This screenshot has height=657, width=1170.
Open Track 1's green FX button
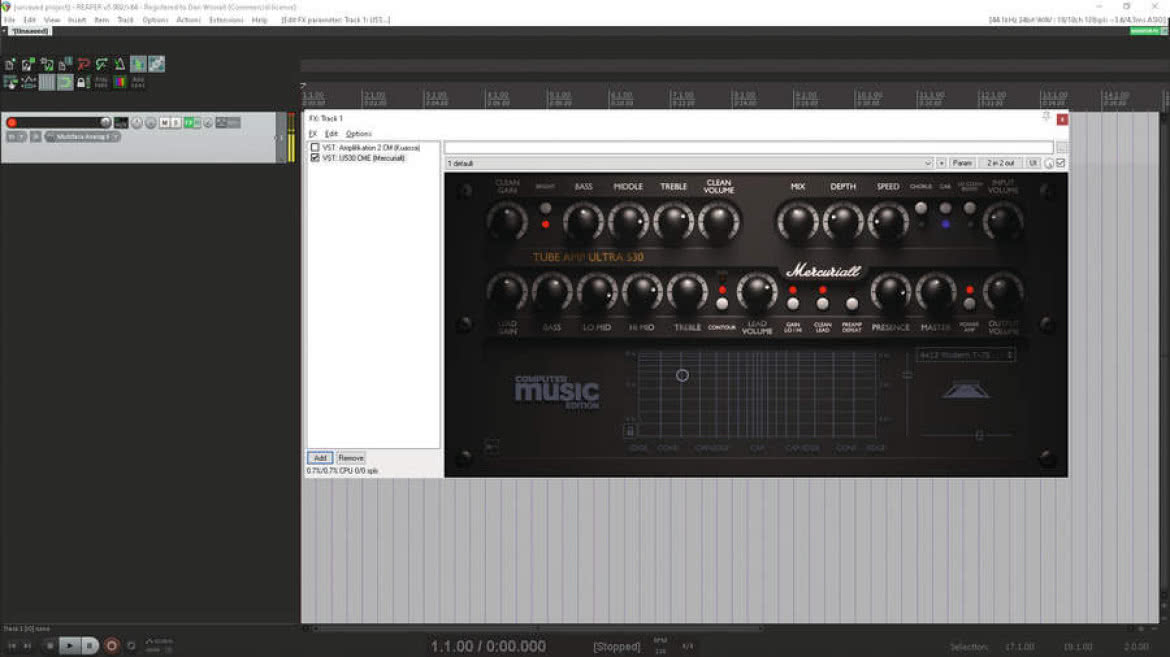coord(190,122)
